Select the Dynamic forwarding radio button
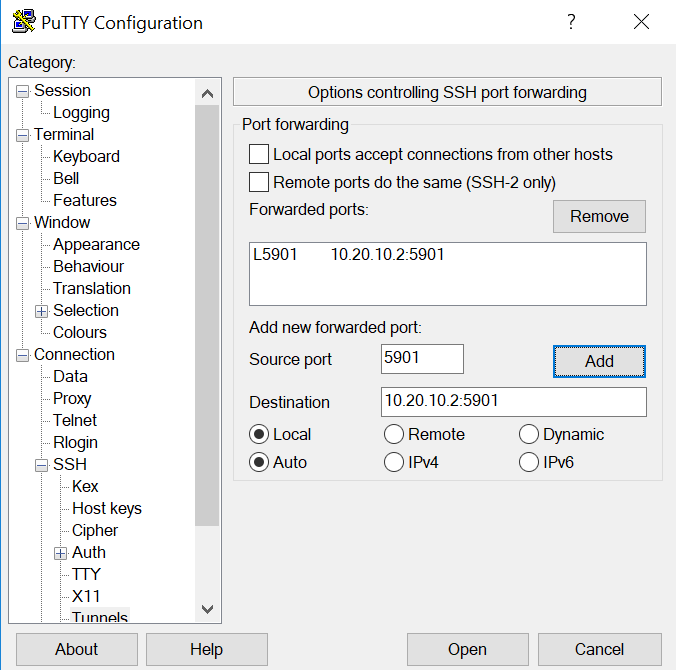The image size is (676, 670). point(529,434)
